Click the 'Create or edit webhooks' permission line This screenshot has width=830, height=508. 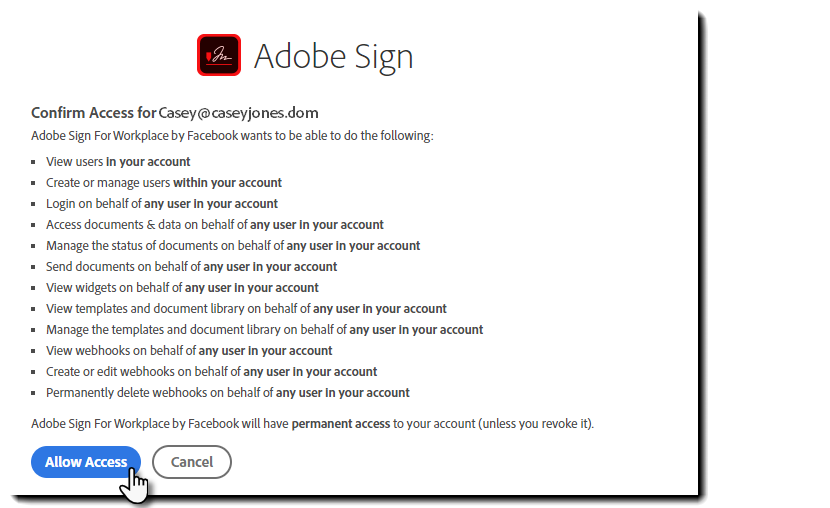[212, 372]
